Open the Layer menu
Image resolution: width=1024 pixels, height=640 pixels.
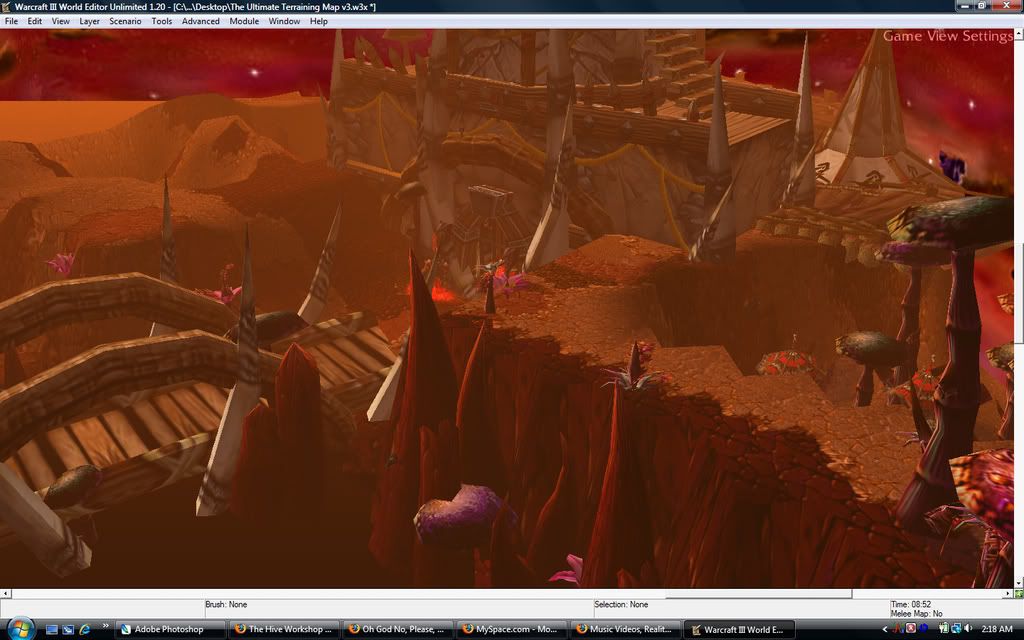[x=89, y=21]
